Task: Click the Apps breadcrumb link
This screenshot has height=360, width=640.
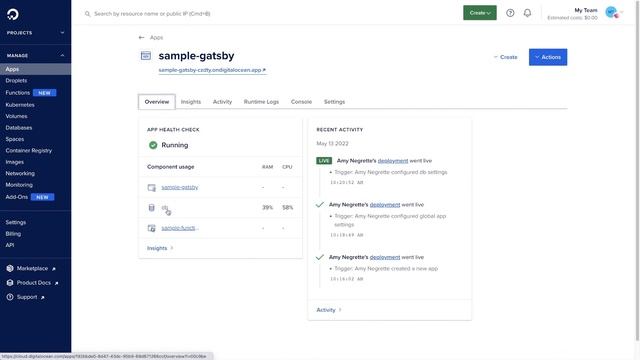Action: pyautogui.click(x=156, y=38)
